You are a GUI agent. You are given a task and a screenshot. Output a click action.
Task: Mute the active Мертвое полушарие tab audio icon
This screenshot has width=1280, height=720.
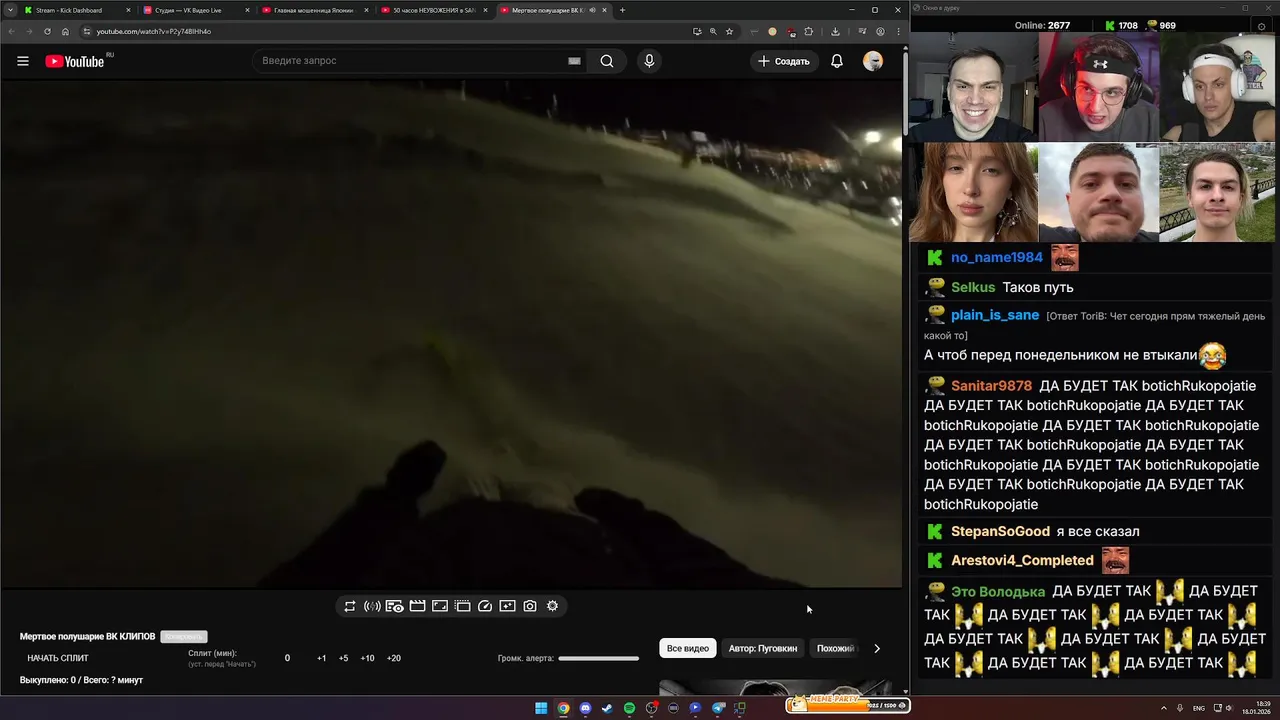click(592, 10)
